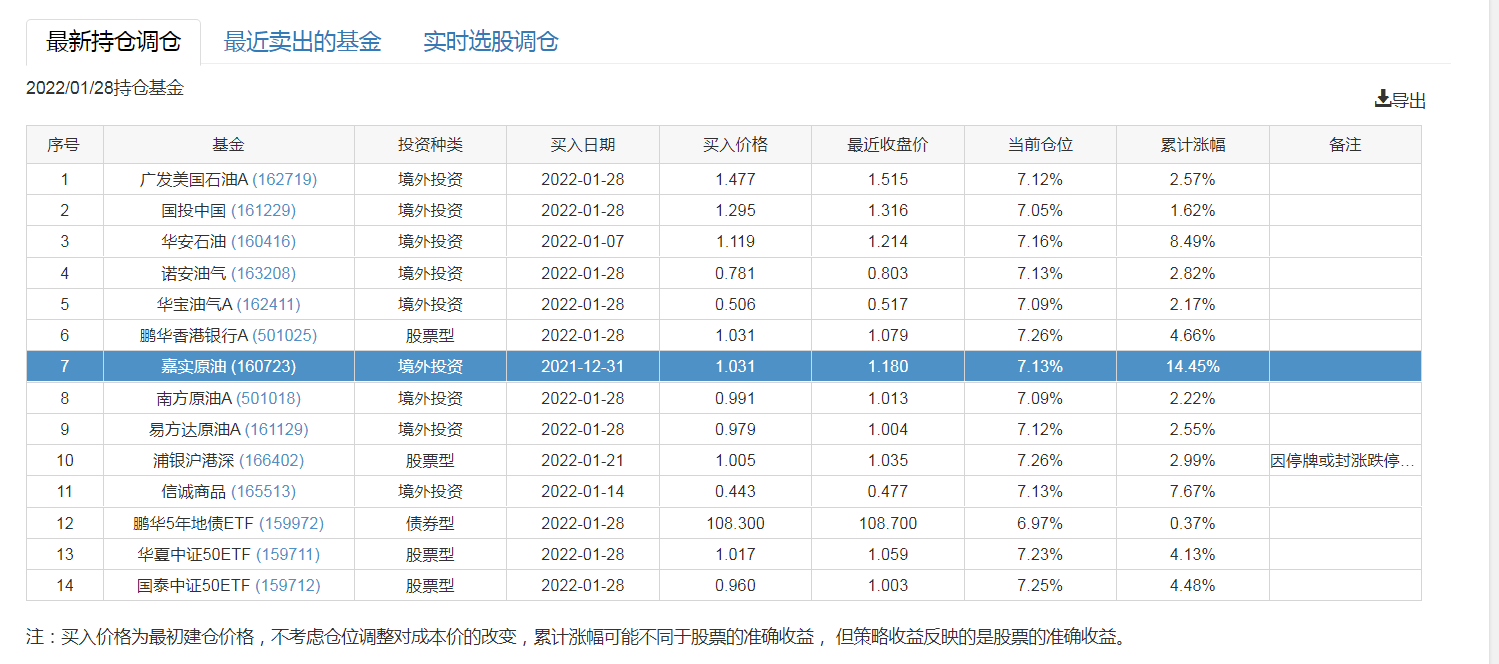
Task: Open fund link 鹏华5年地债ETF (159972)
Action: point(229,524)
